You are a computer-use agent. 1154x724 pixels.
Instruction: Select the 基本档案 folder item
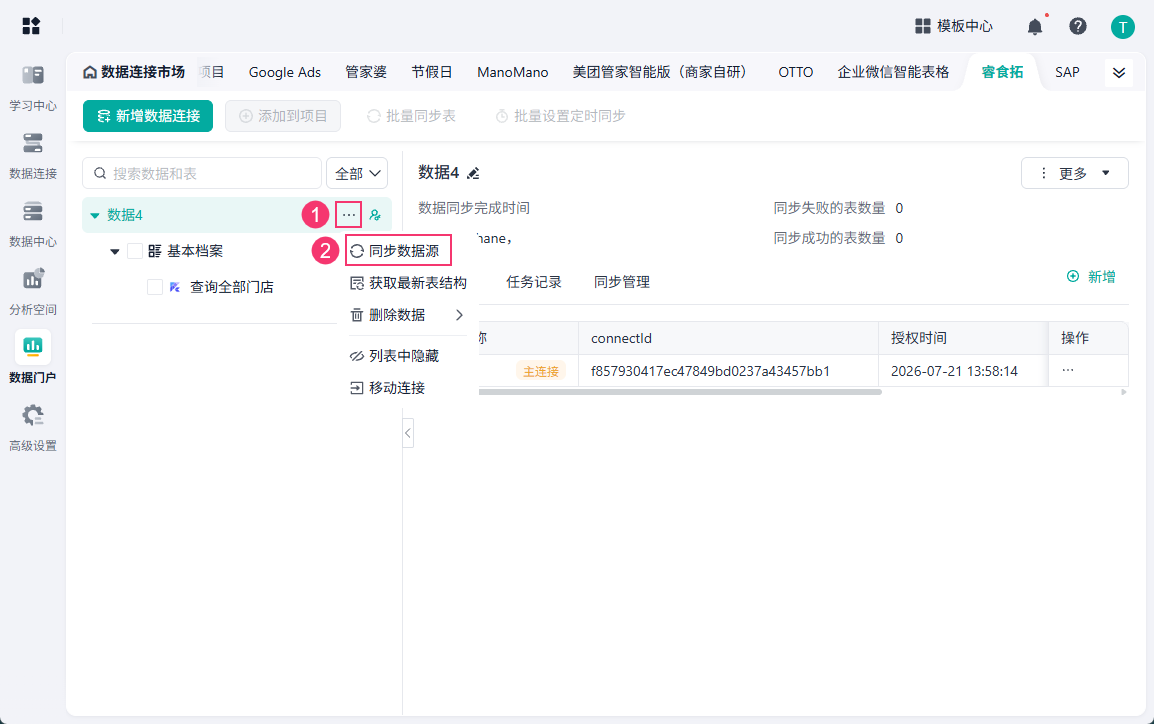click(195, 251)
